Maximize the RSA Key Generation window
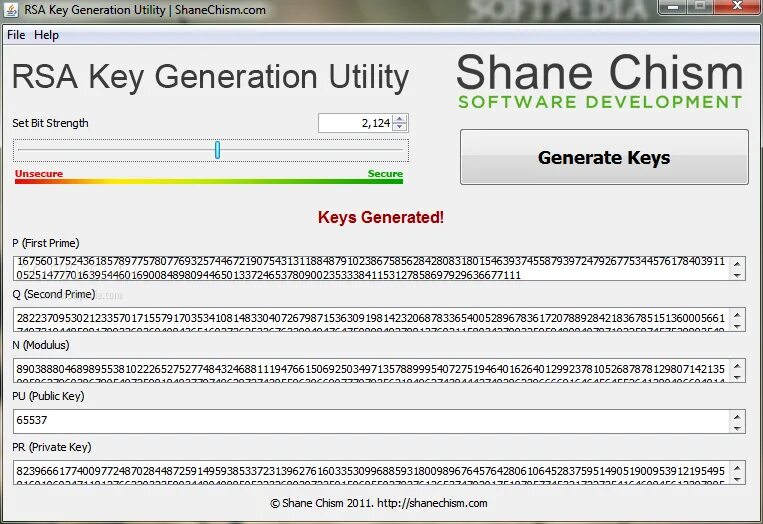763x524 pixels. tap(701, 7)
